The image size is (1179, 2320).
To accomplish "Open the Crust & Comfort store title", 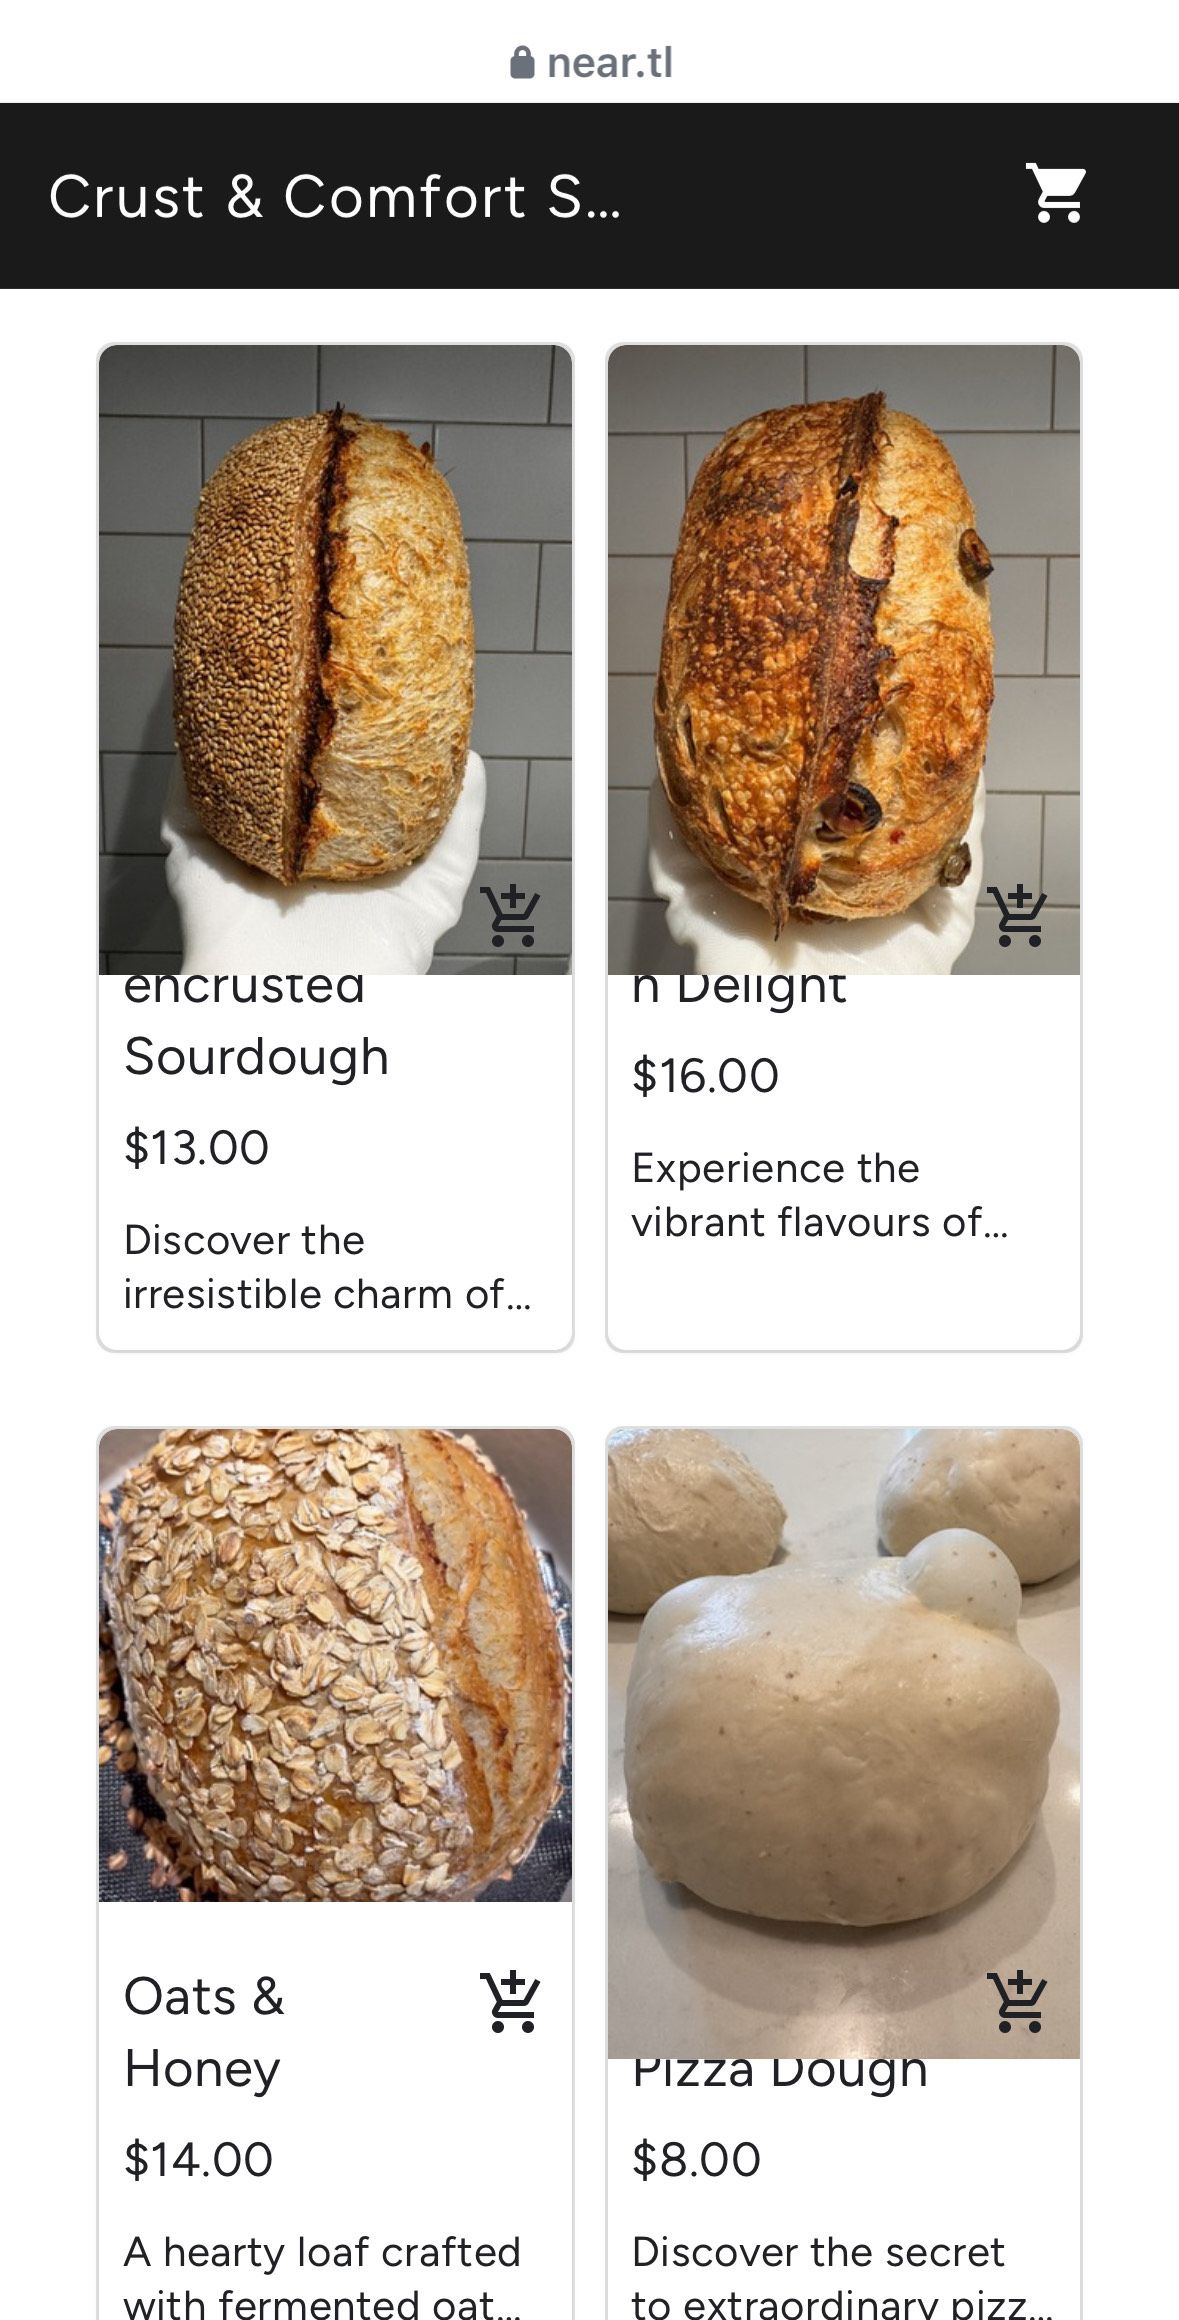I will 335,196.
